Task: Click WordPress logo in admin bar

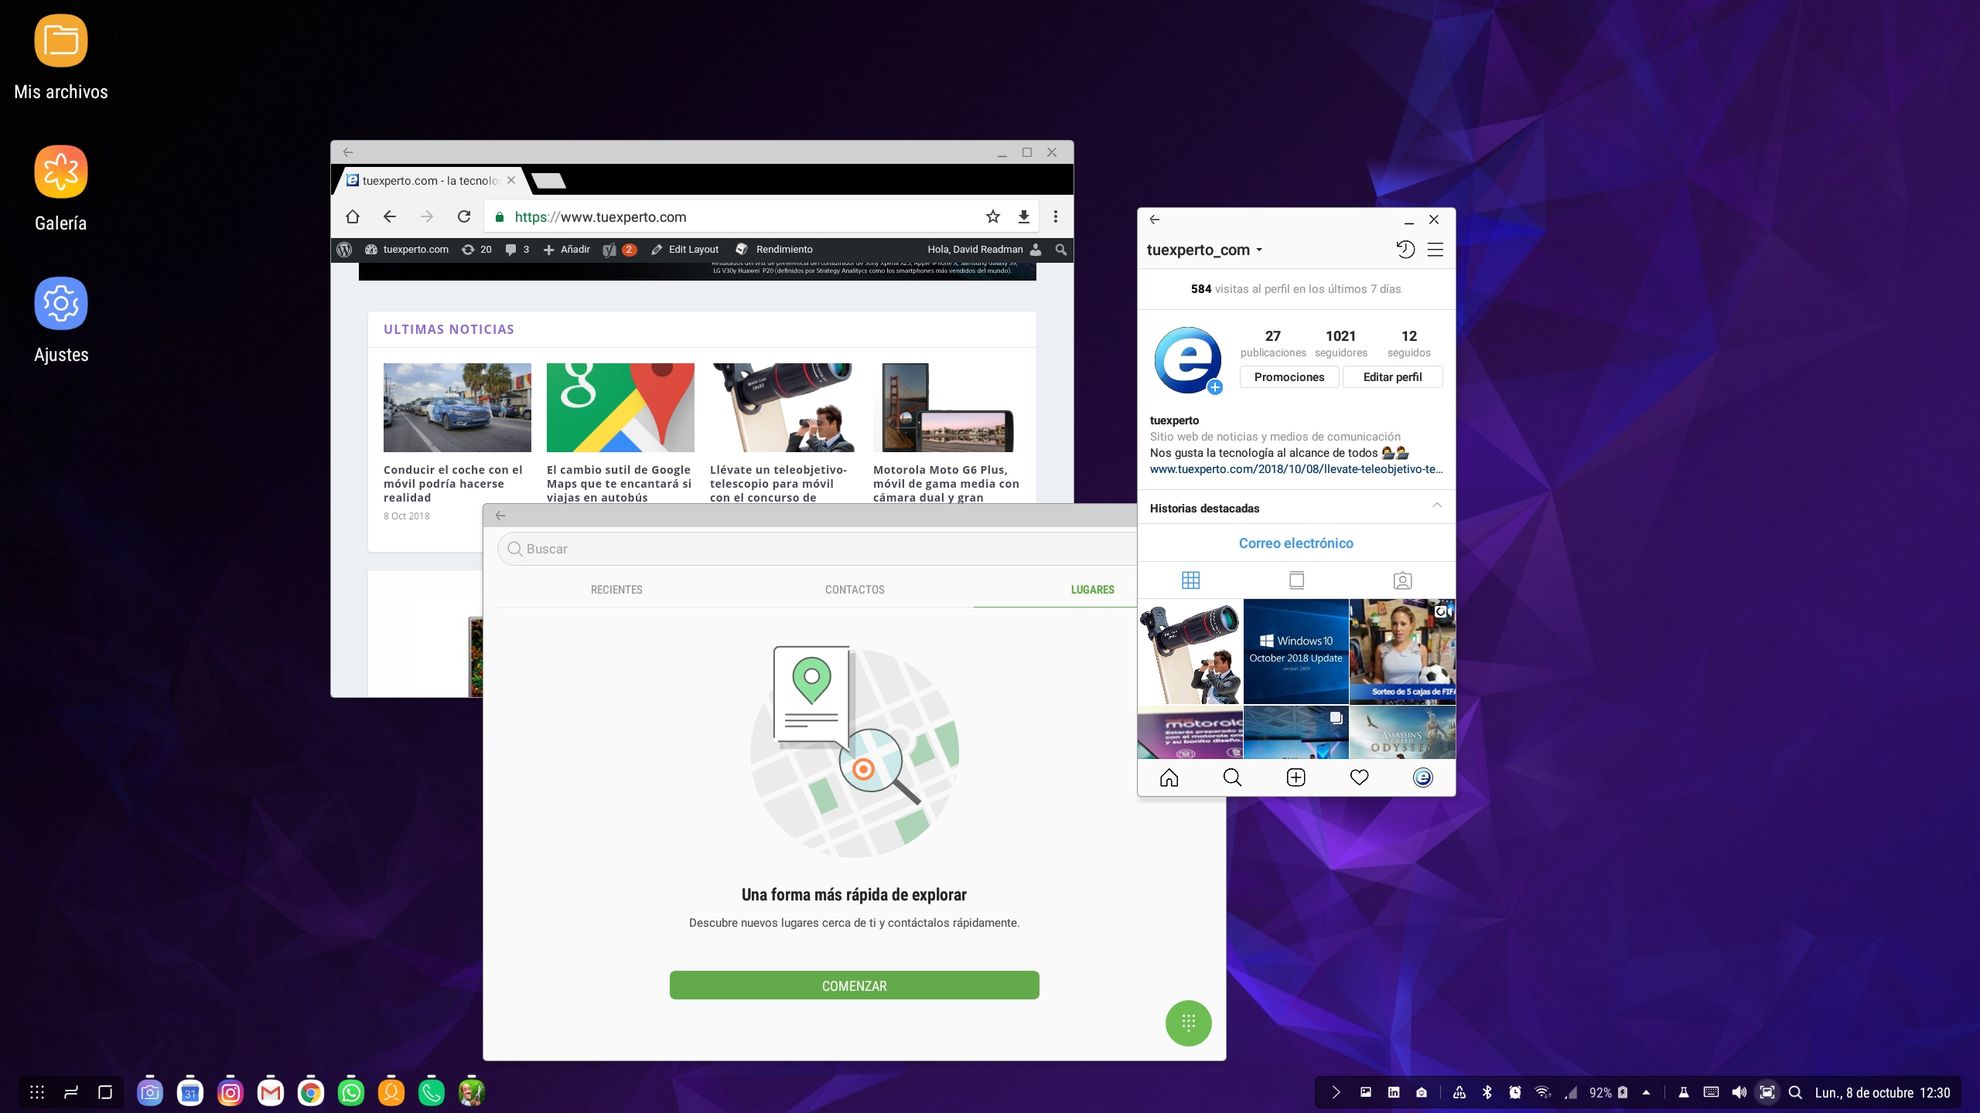Action: (344, 250)
